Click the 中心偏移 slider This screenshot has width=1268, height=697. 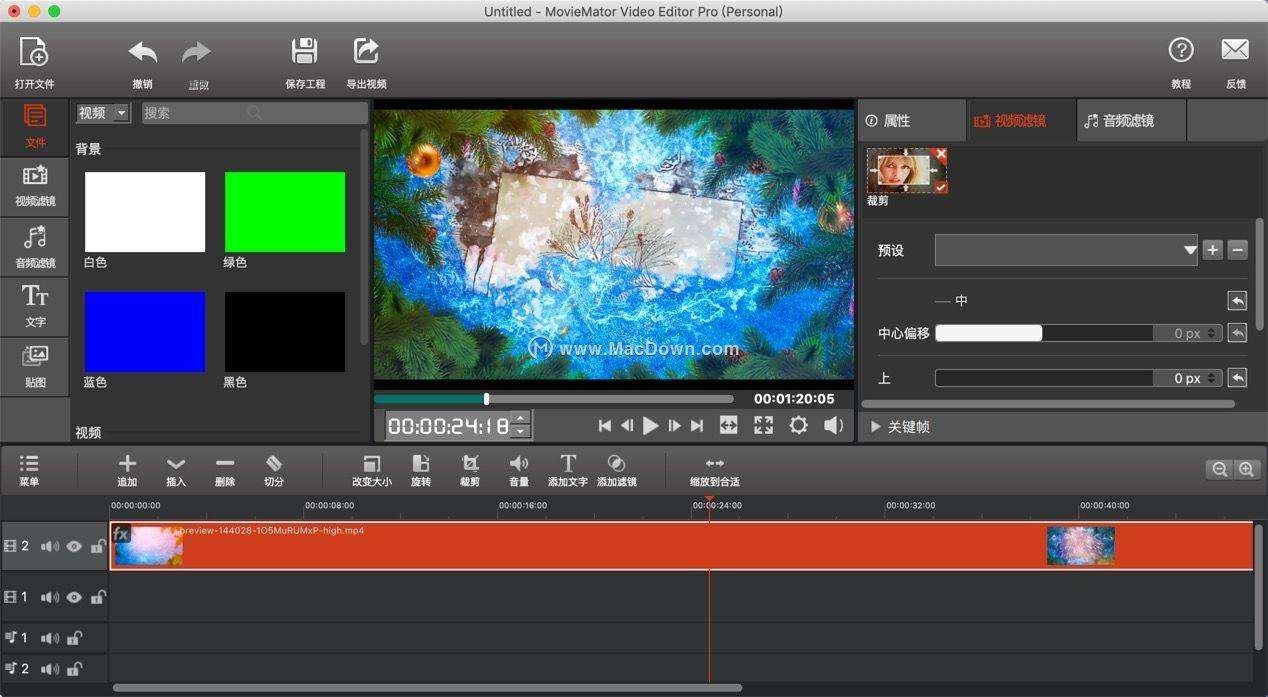pos(1044,333)
